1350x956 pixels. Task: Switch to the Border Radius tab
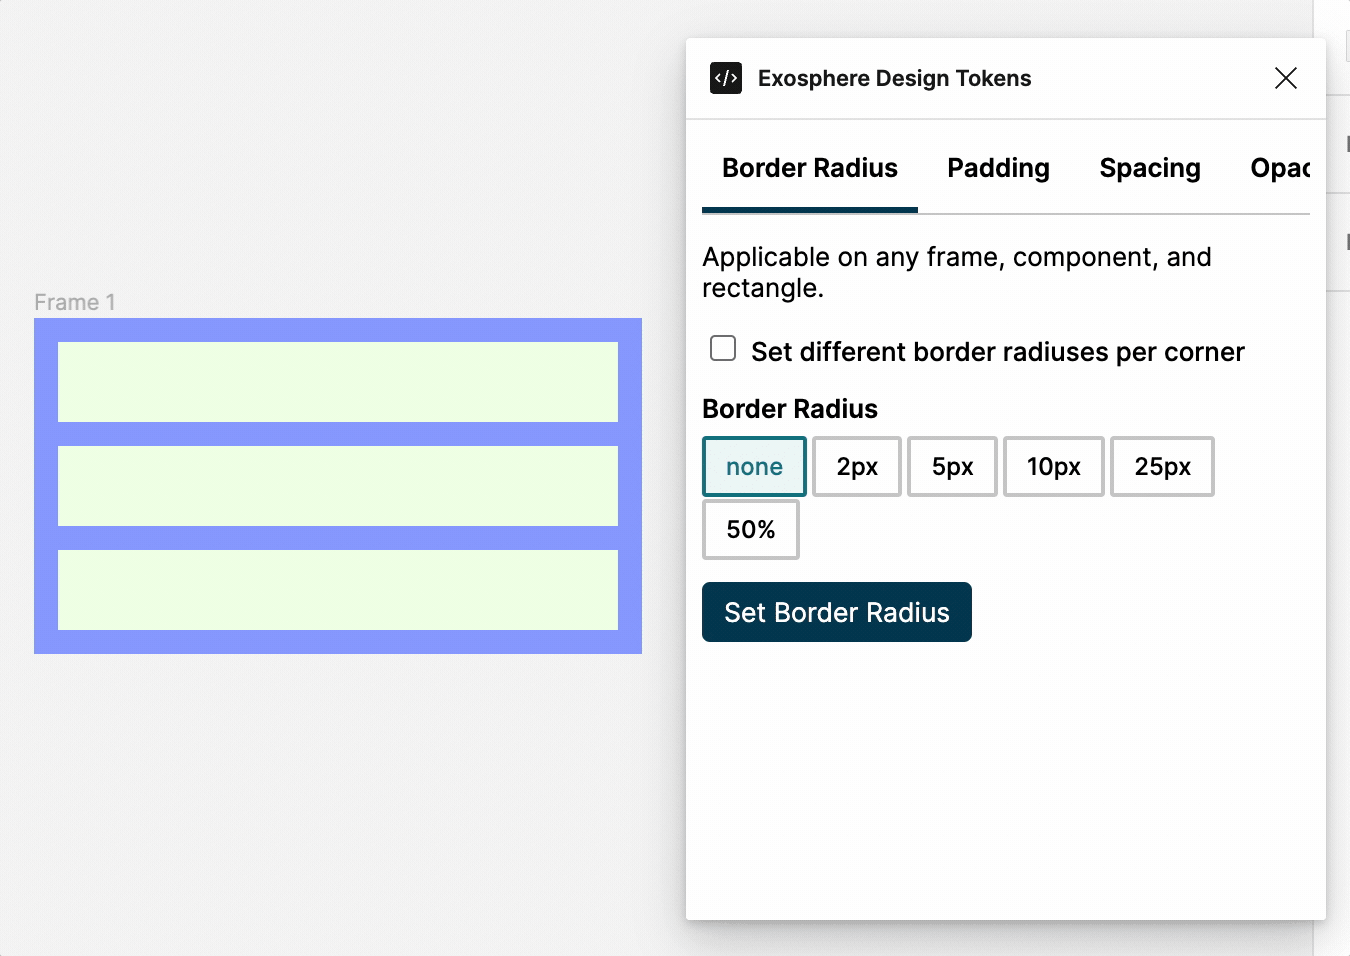tap(810, 168)
